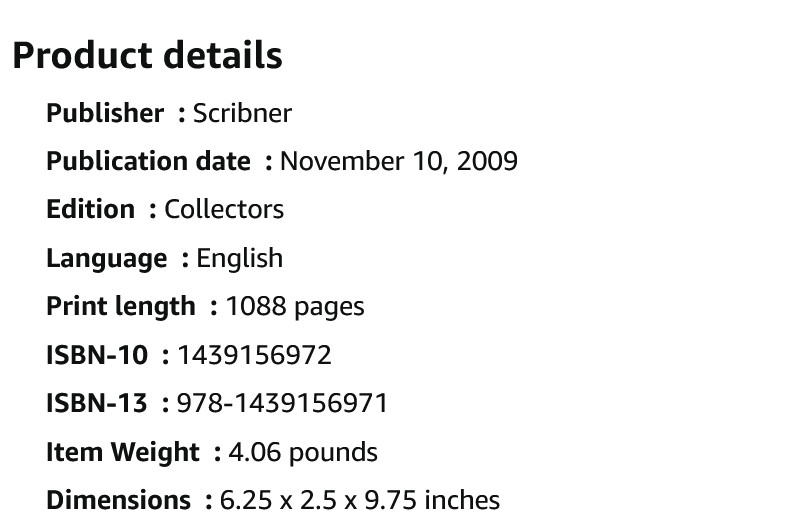789x527 pixels.
Task: Select the Print length label
Action: (x=121, y=307)
